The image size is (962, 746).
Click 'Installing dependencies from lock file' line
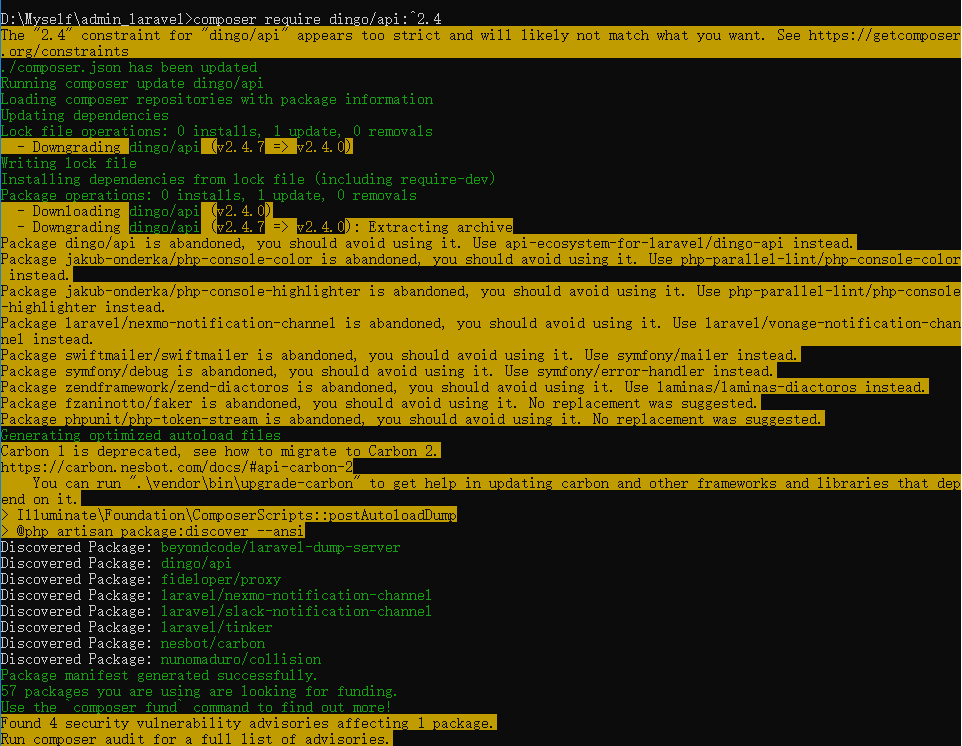(x=248, y=179)
